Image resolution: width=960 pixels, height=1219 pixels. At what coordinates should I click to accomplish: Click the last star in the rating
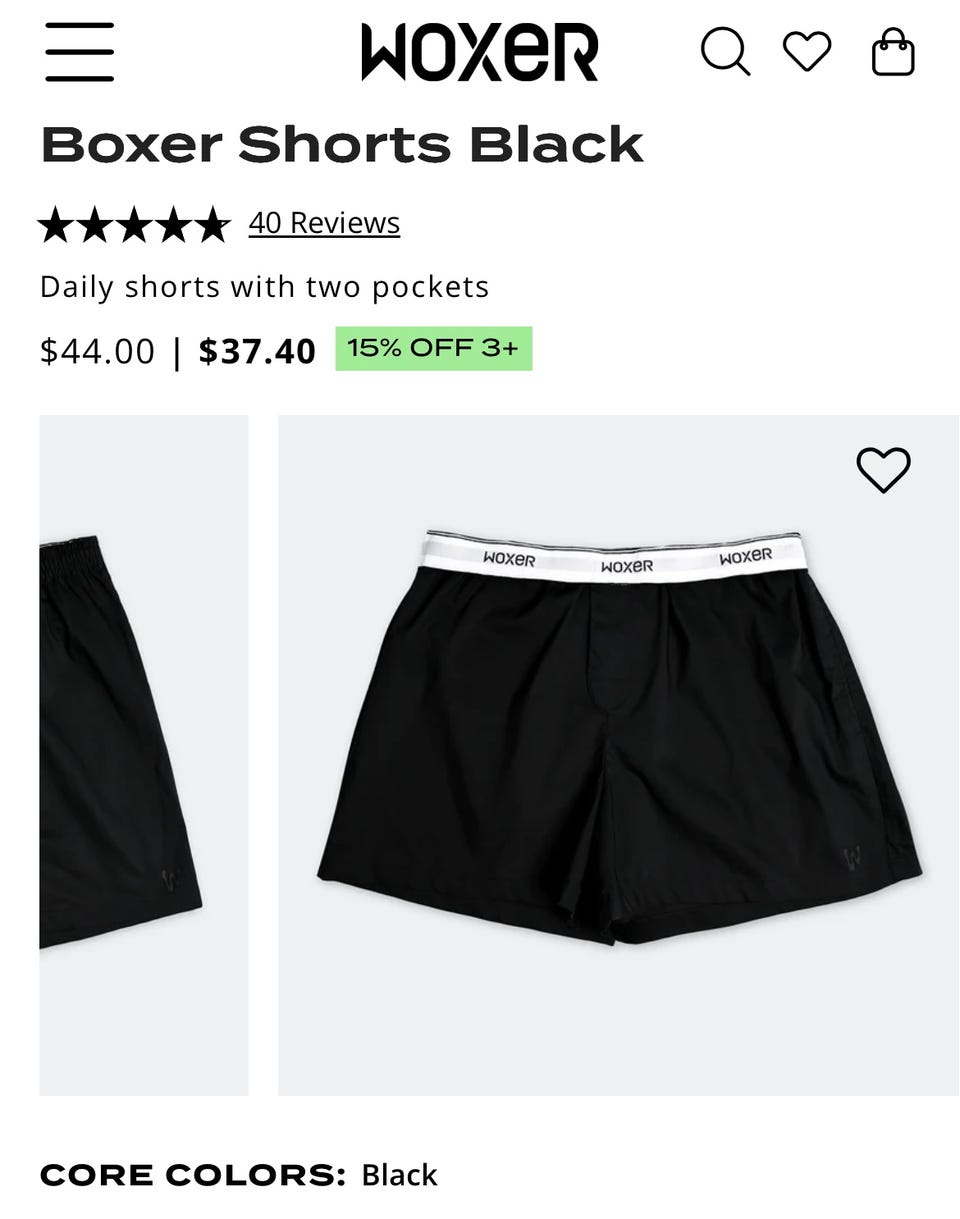(212, 224)
